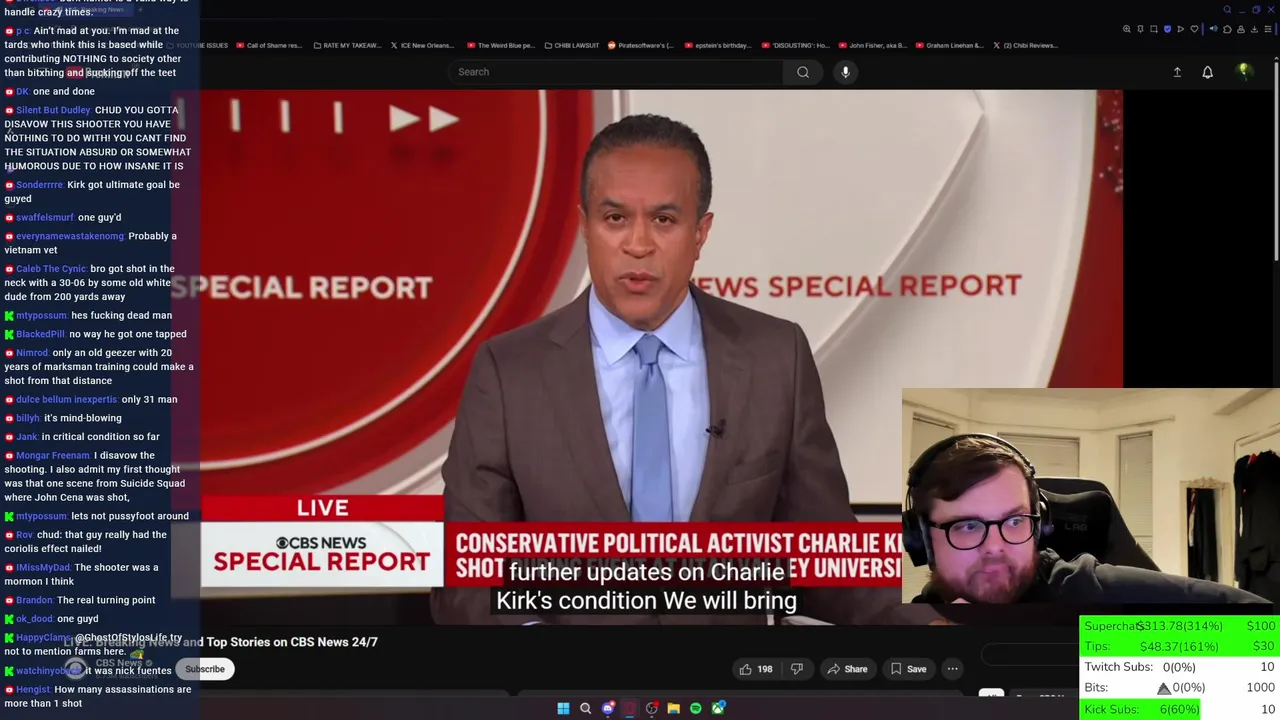Open the YouTube upload/create icon
Viewport: 1280px width, 720px height.
click(x=1177, y=72)
